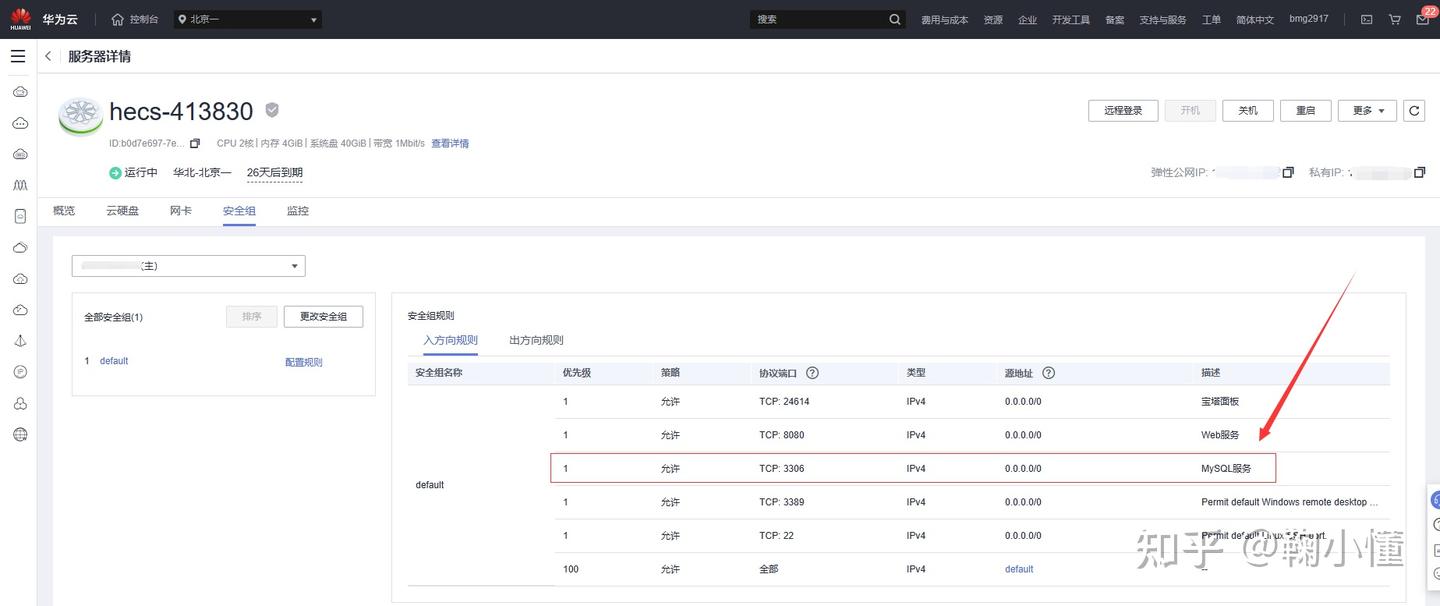Select the TCP: 8080 port cell

tap(781, 435)
